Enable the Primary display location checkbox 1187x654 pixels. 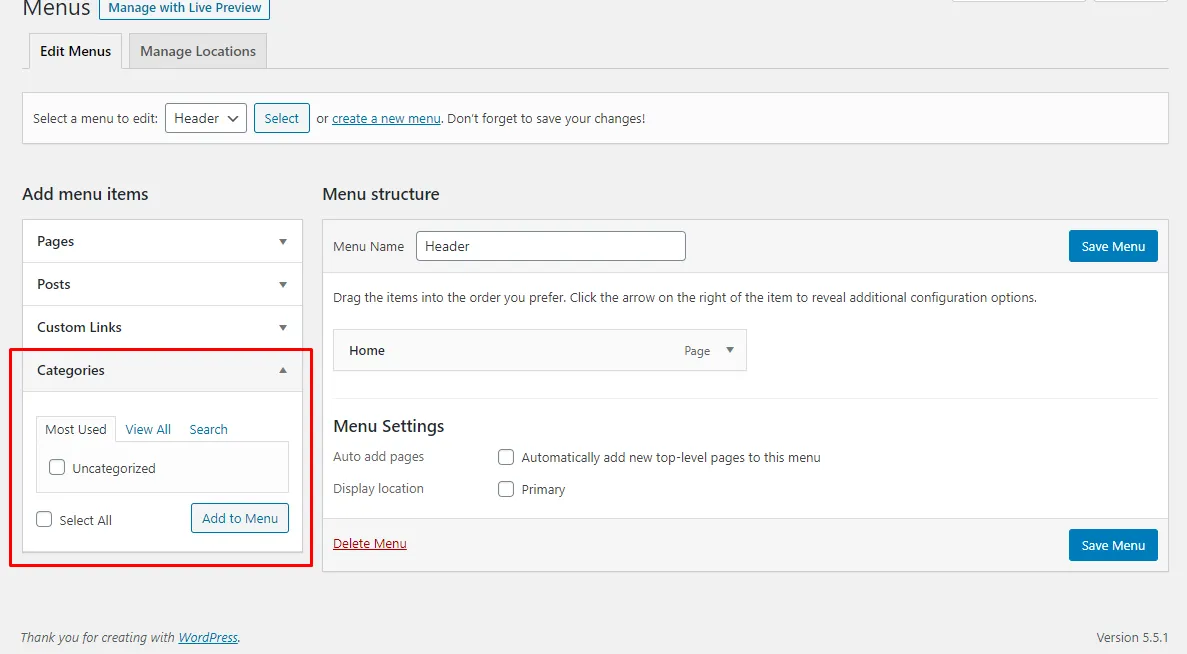tap(506, 489)
